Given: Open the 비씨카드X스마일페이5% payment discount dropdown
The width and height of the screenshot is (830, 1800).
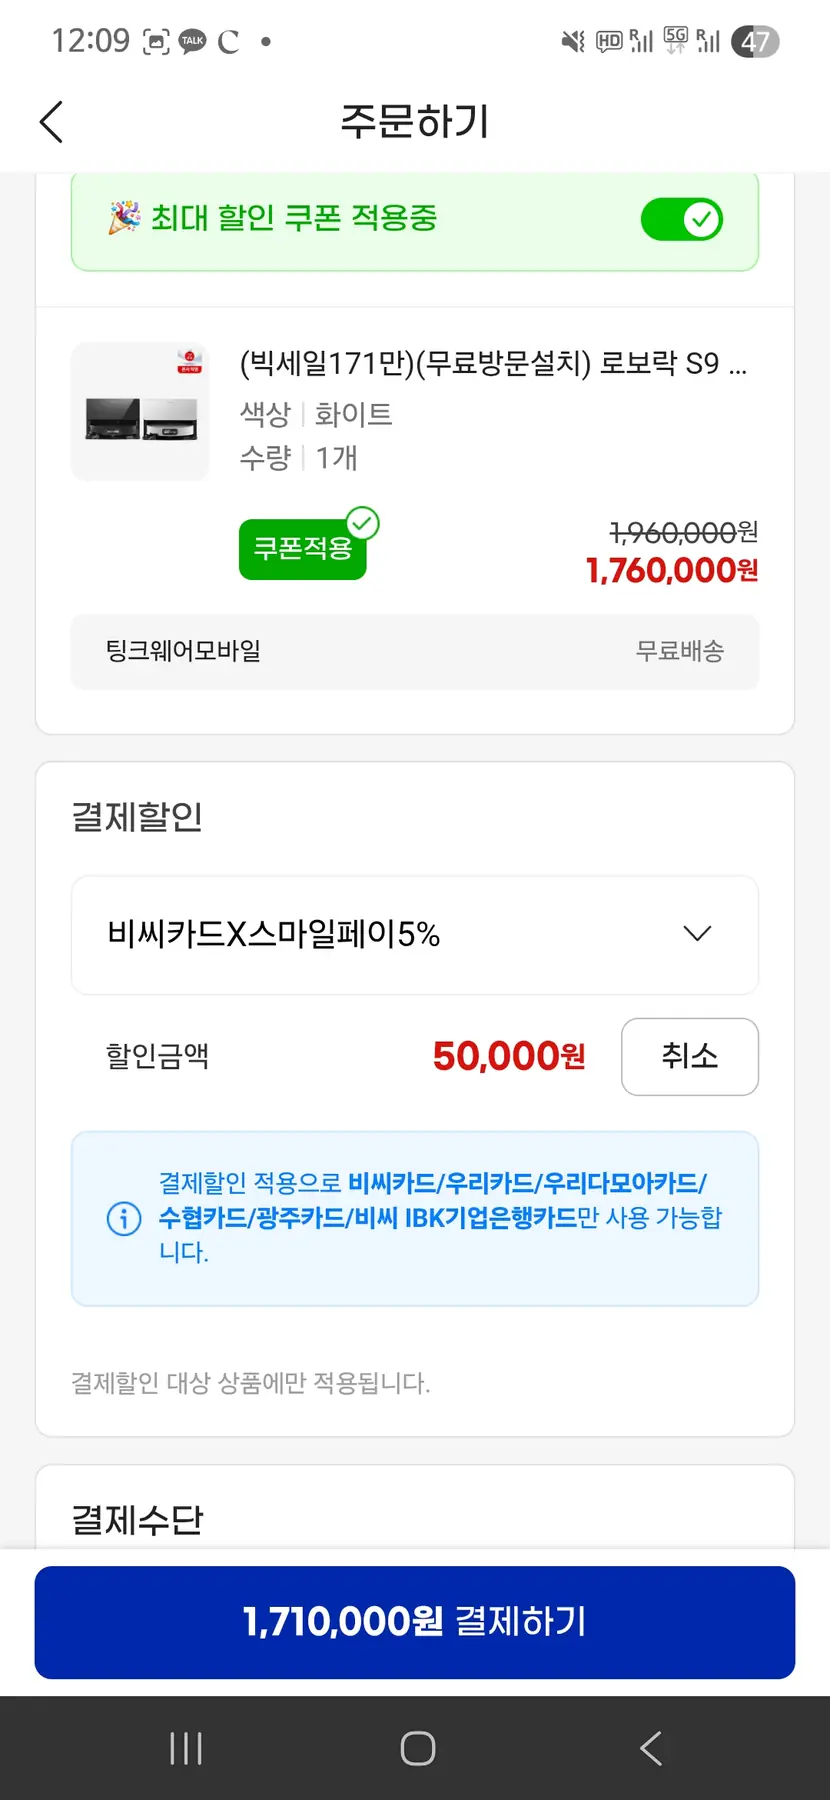Looking at the screenshot, I should tap(414, 935).
